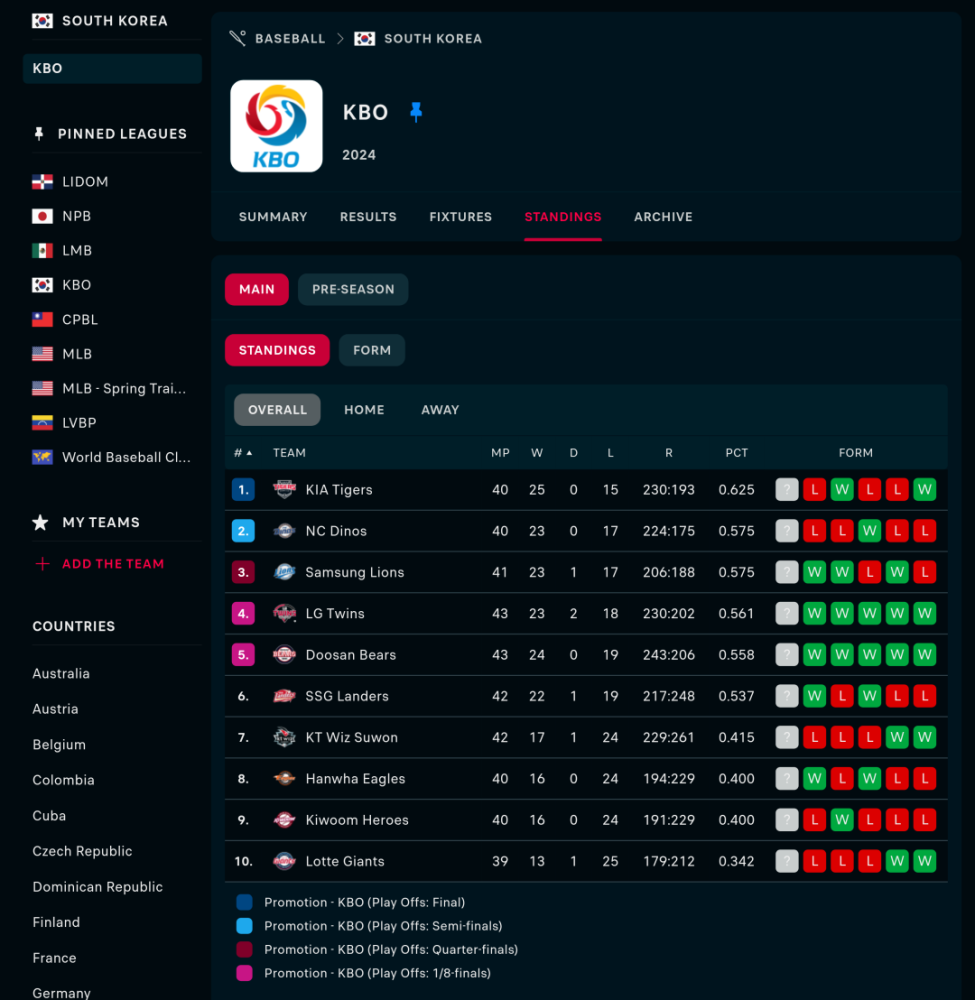Viewport: 975px width, 1000px height.
Task: Click Doosan Bears team name
Action: [x=351, y=655]
